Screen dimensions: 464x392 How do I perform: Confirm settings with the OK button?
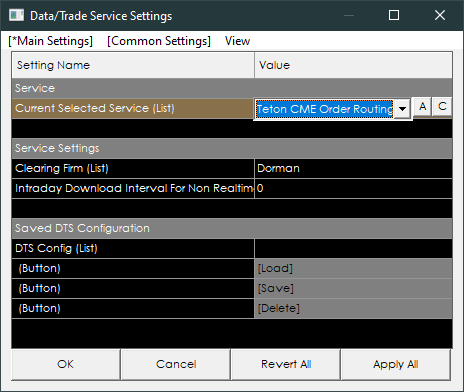click(66, 364)
